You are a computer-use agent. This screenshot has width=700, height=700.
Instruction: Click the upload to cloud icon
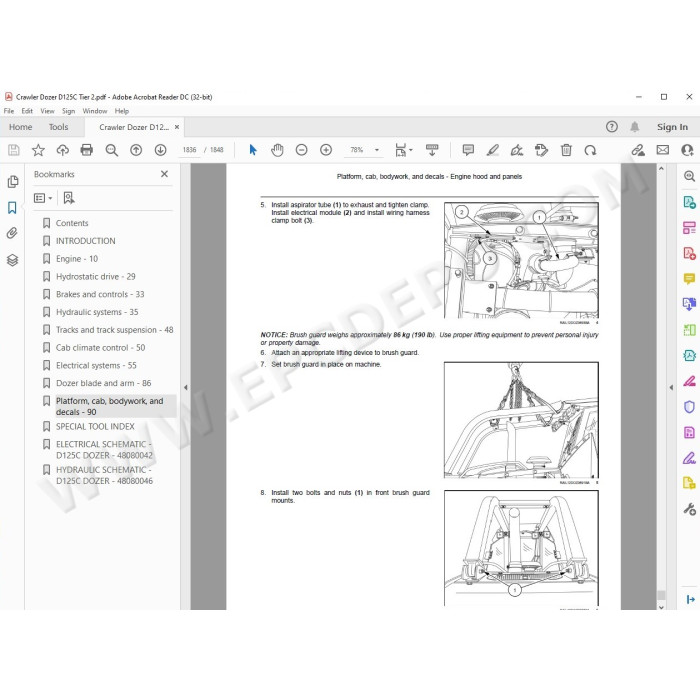coord(62,150)
